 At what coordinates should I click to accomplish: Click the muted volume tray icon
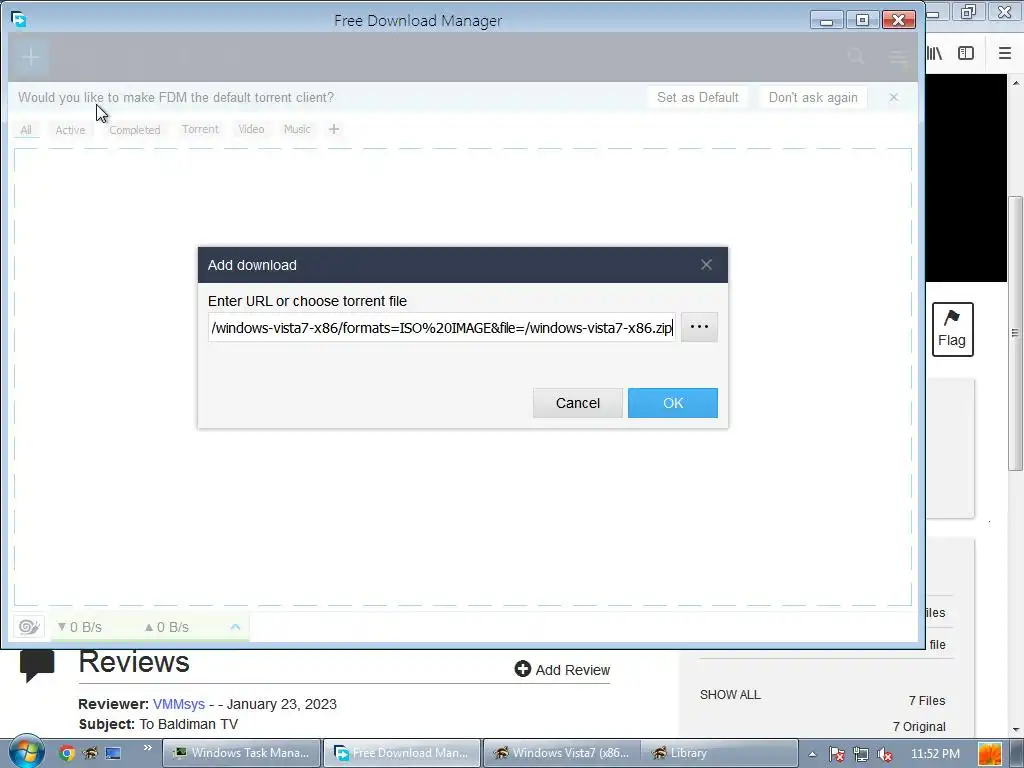[885, 754]
